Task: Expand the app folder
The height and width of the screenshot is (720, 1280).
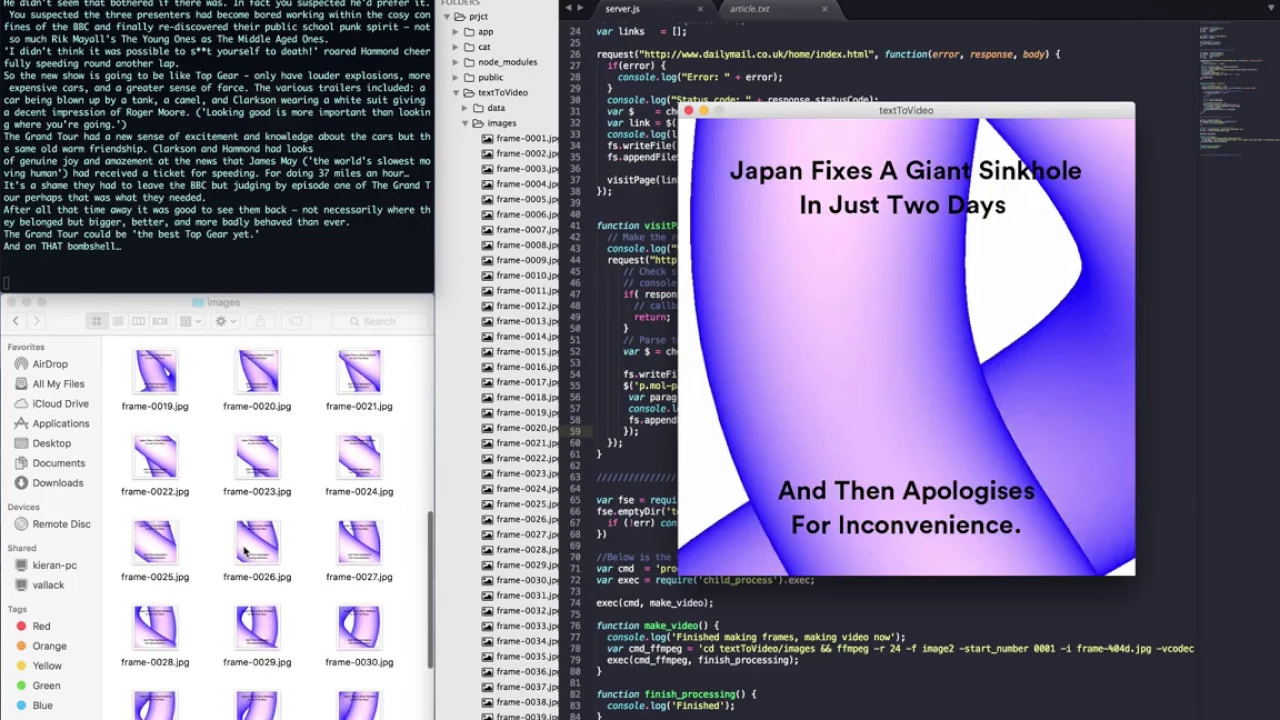Action: coord(456,32)
